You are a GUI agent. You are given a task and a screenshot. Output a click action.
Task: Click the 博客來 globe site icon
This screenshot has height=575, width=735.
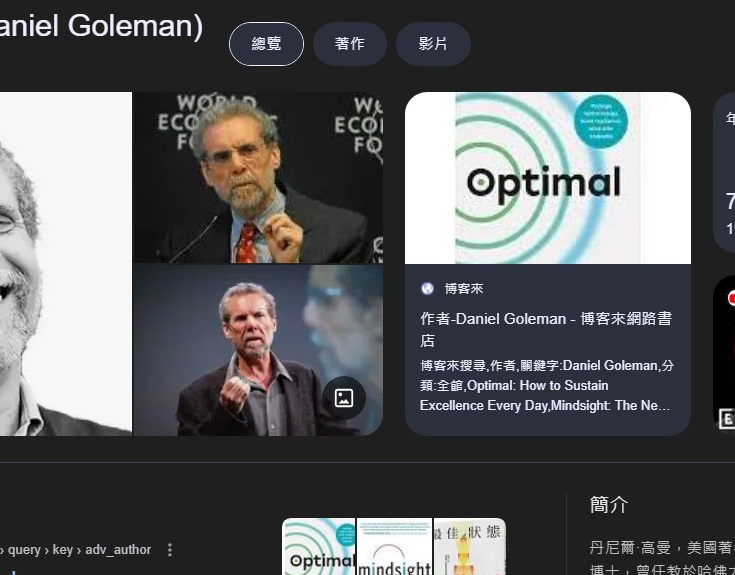coord(427,289)
